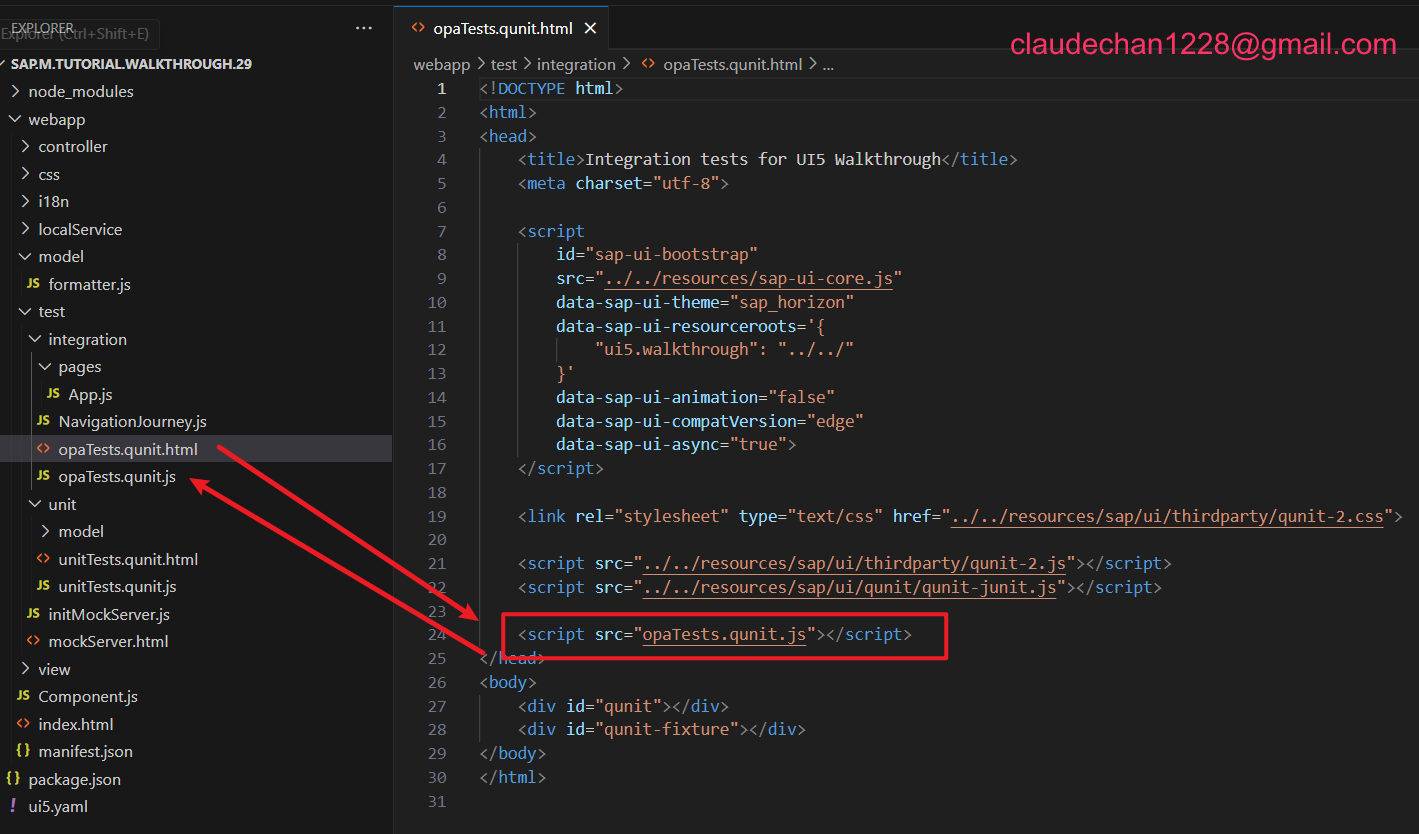Expand the view folder
The width and height of the screenshot is (1419, 834).
[25, 669]
